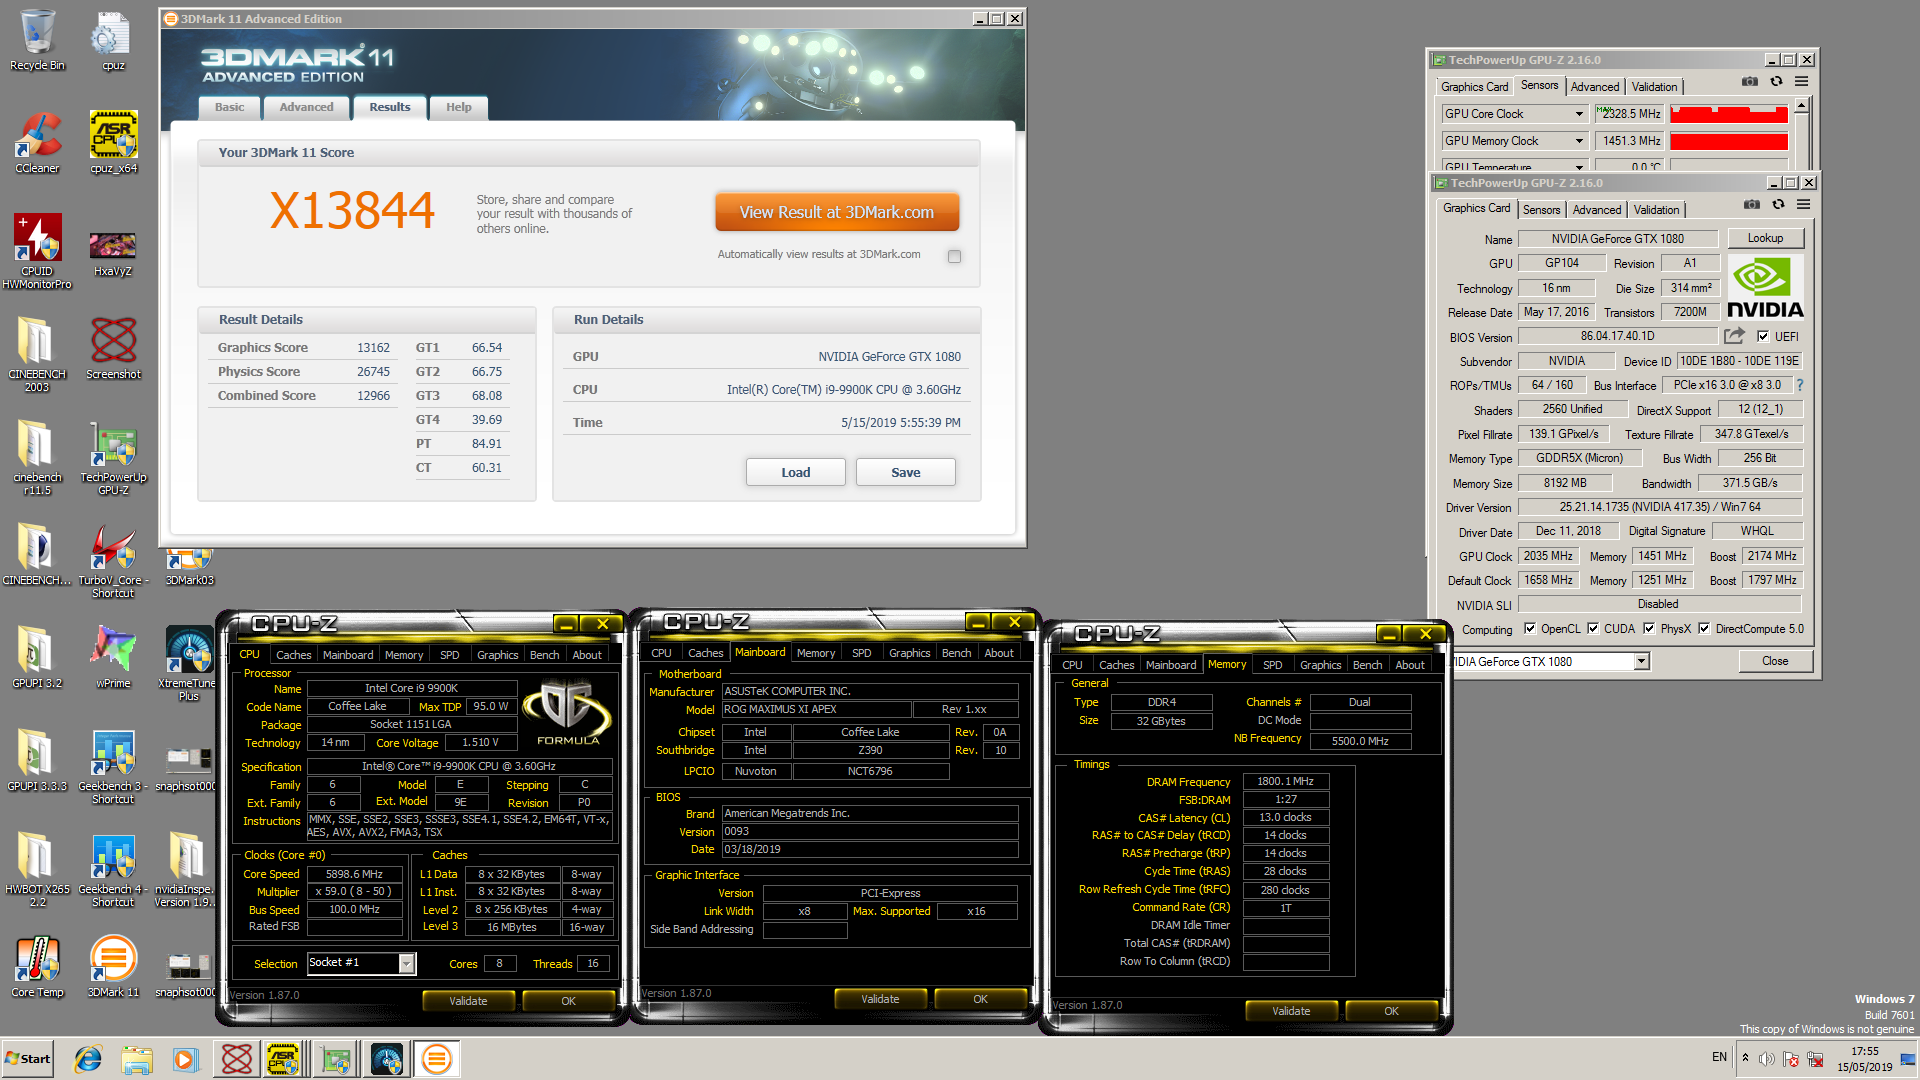Select the Geekbench 4 shortcut icon
This screenshot has height=1080, width=1920.
point(113,869)
